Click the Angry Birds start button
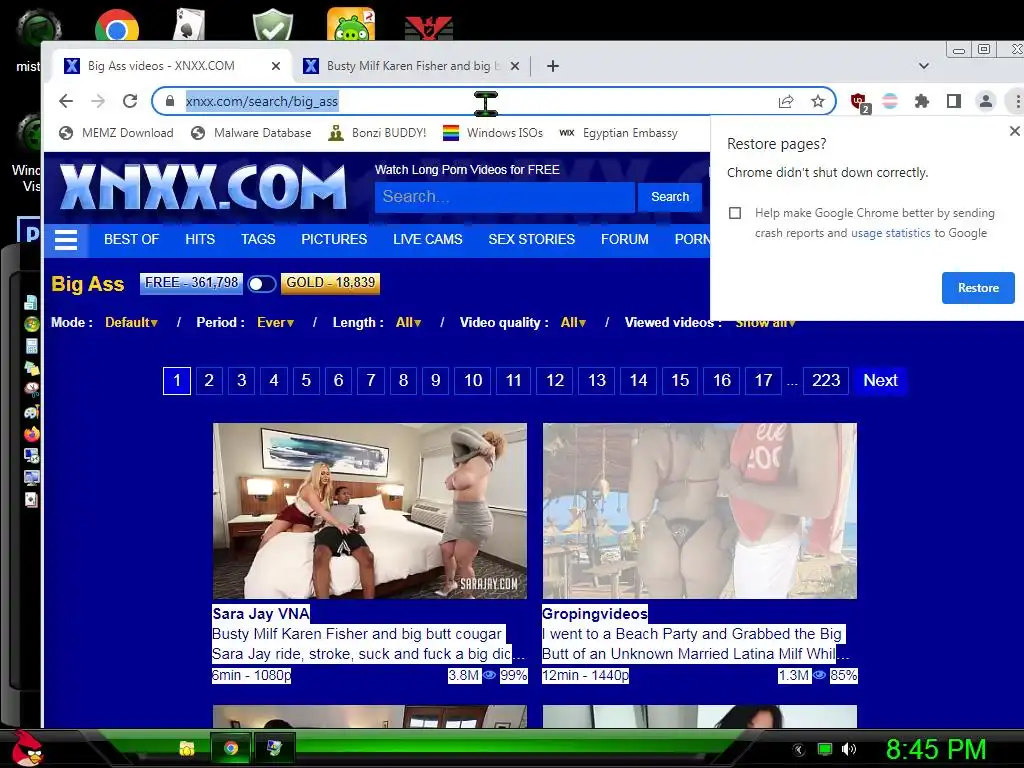Screen dimensions: 1024x768 click(26, 748)
